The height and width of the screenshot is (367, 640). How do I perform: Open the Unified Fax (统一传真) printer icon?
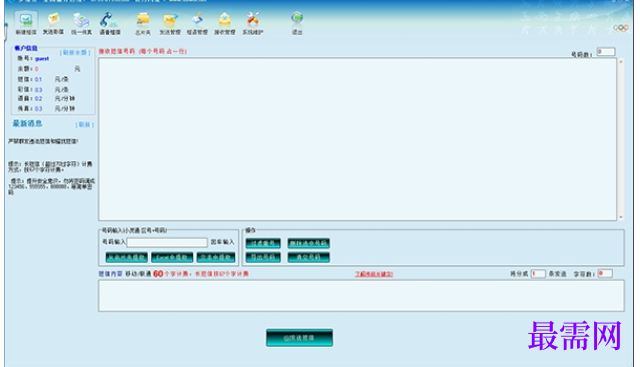pos(81,23)
